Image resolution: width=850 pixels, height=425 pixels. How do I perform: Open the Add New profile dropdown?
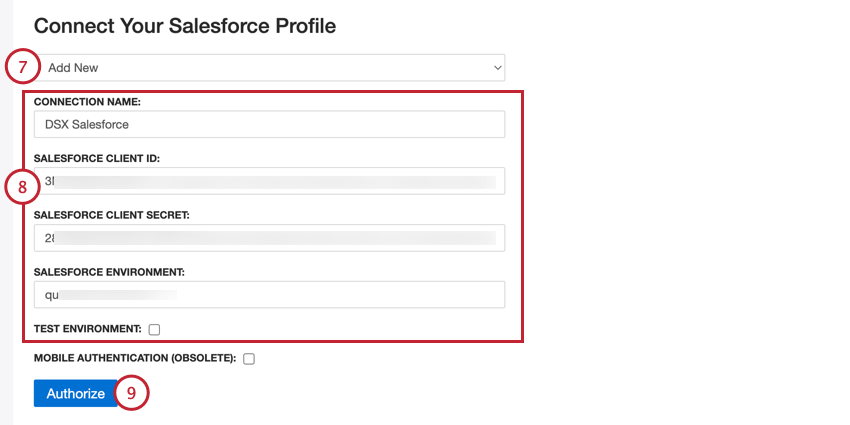pyautogui.click(x=270, y=68)
